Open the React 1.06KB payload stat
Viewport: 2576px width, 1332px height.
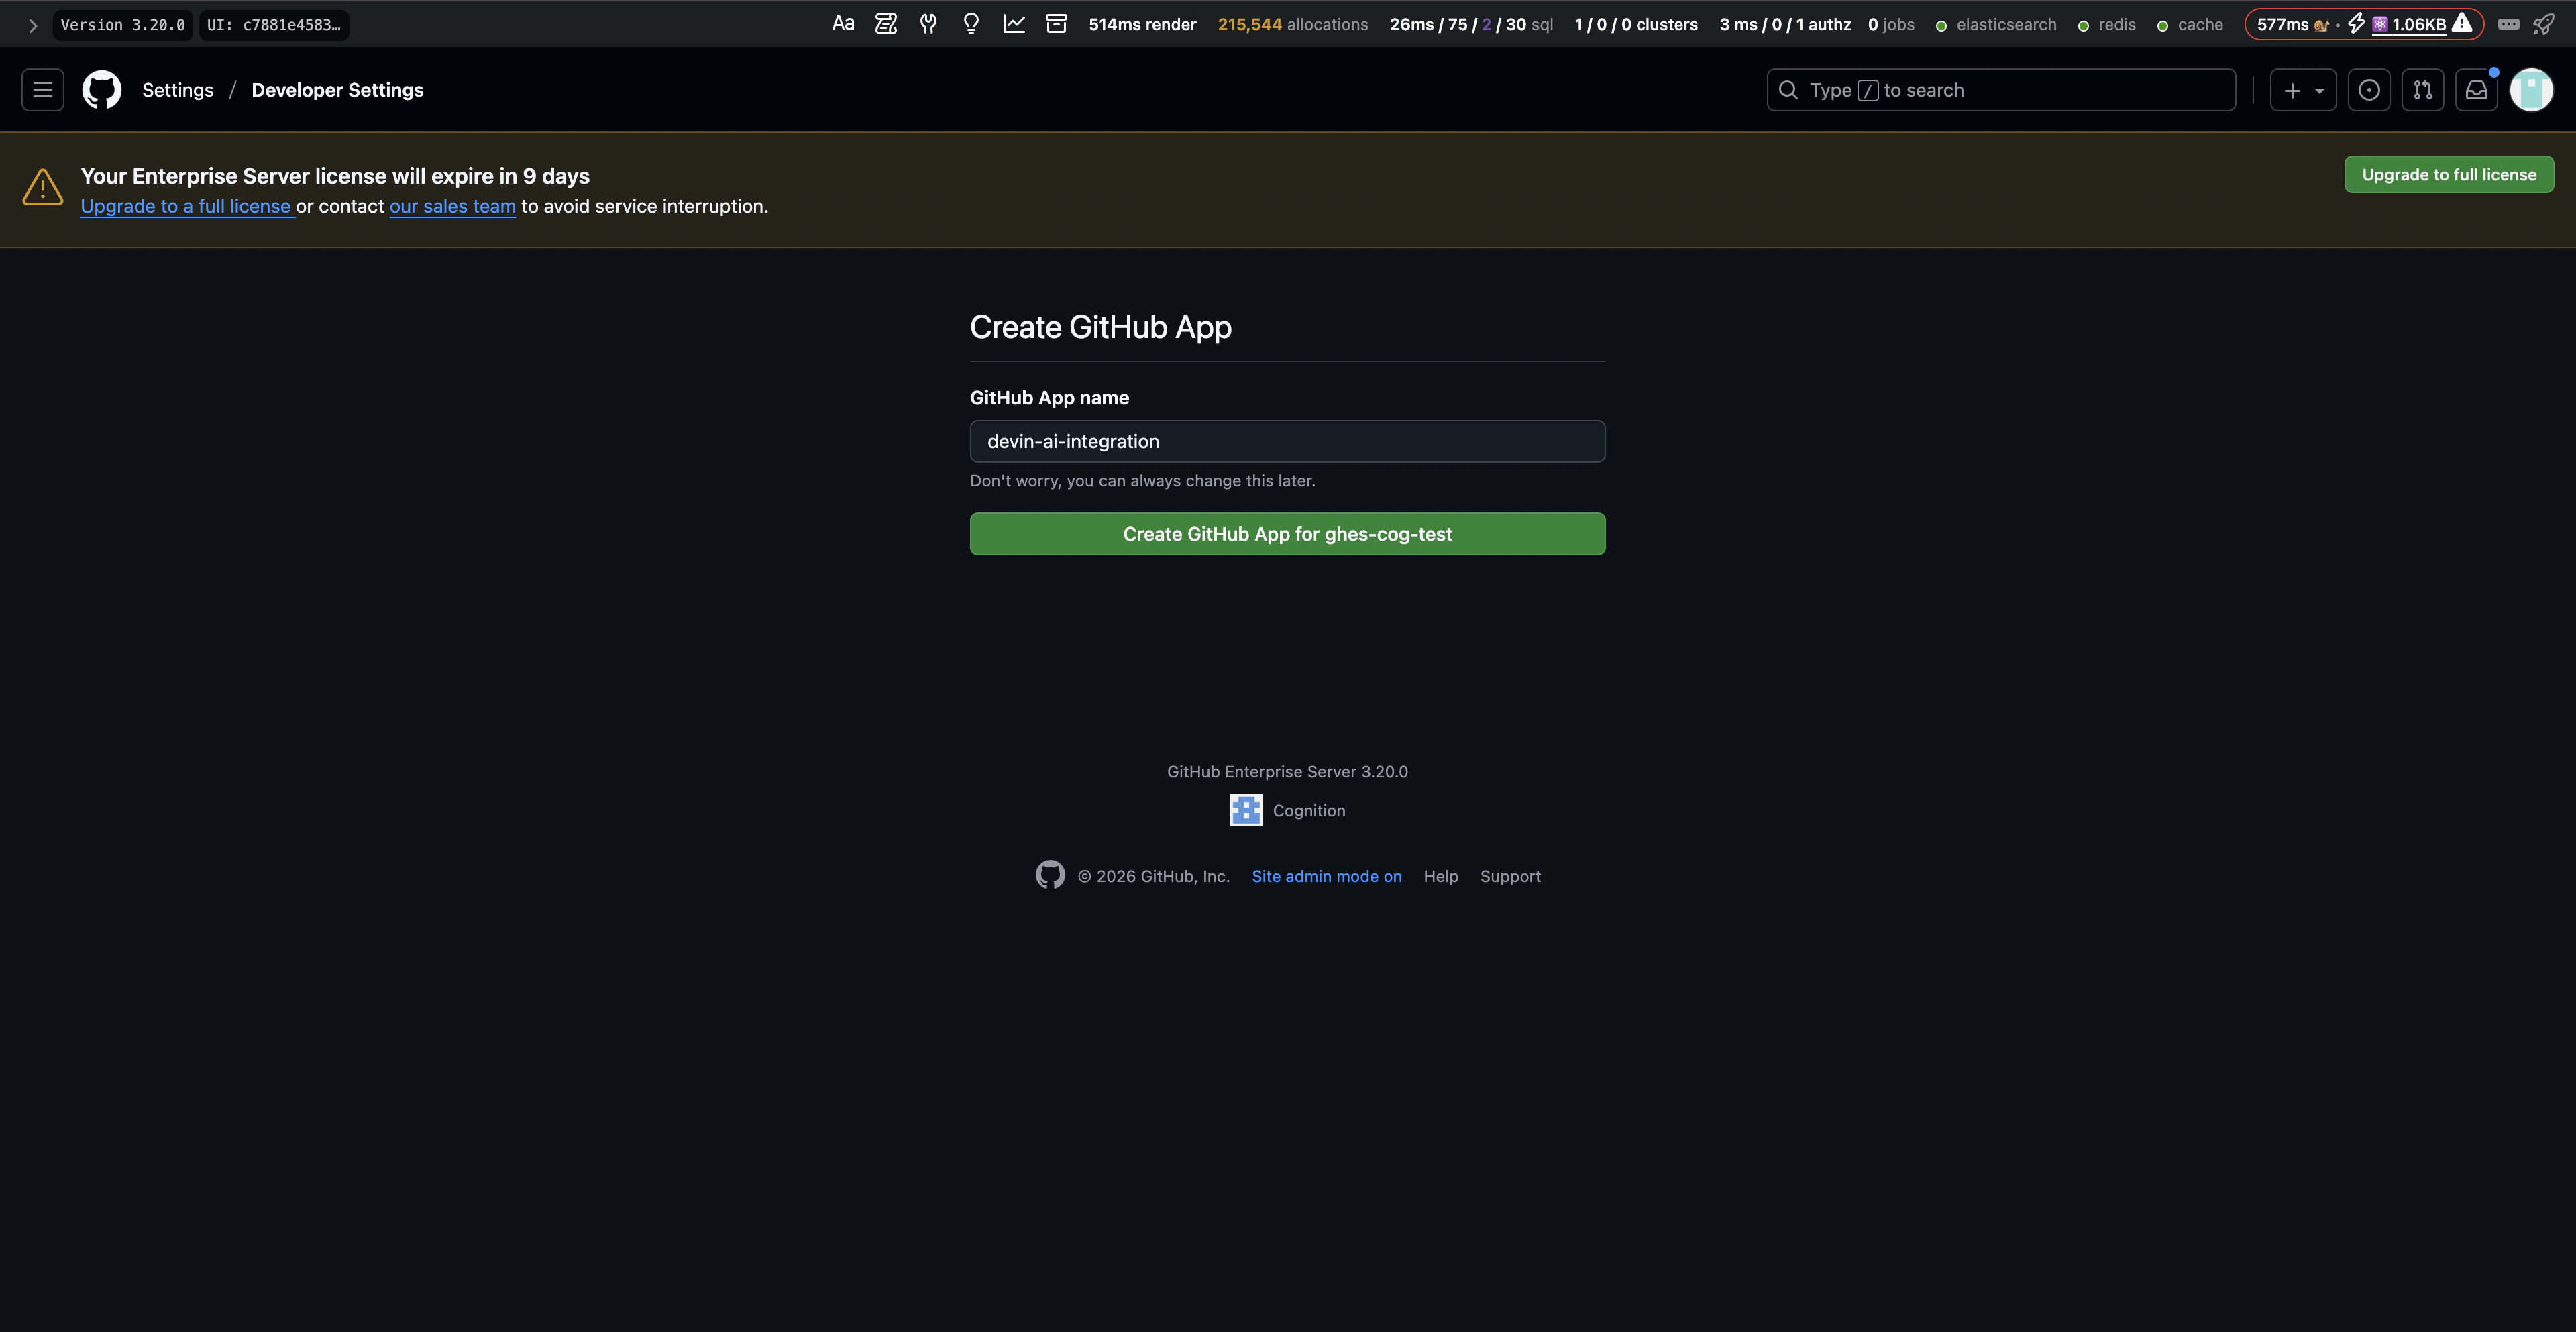point(2409,25)
